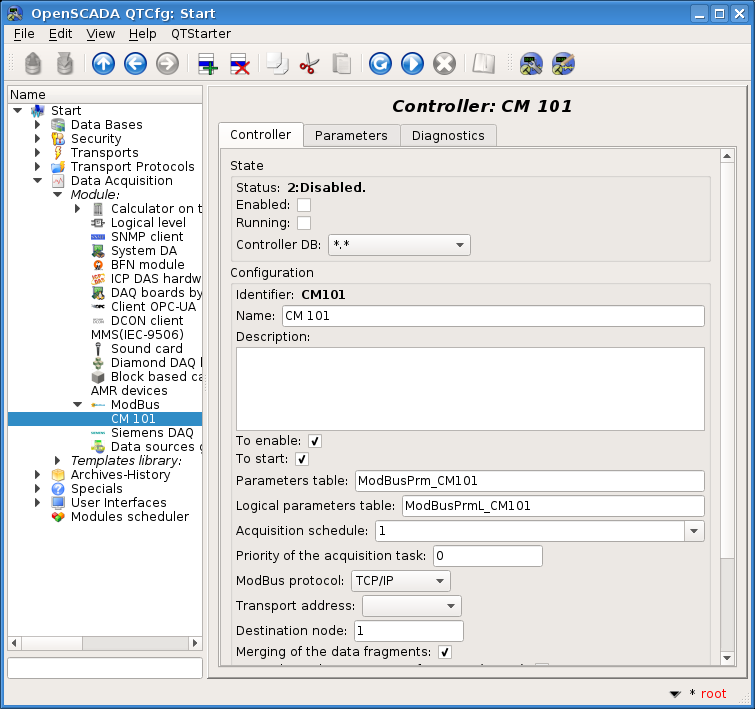Click the Destination node field

point(409,631)
